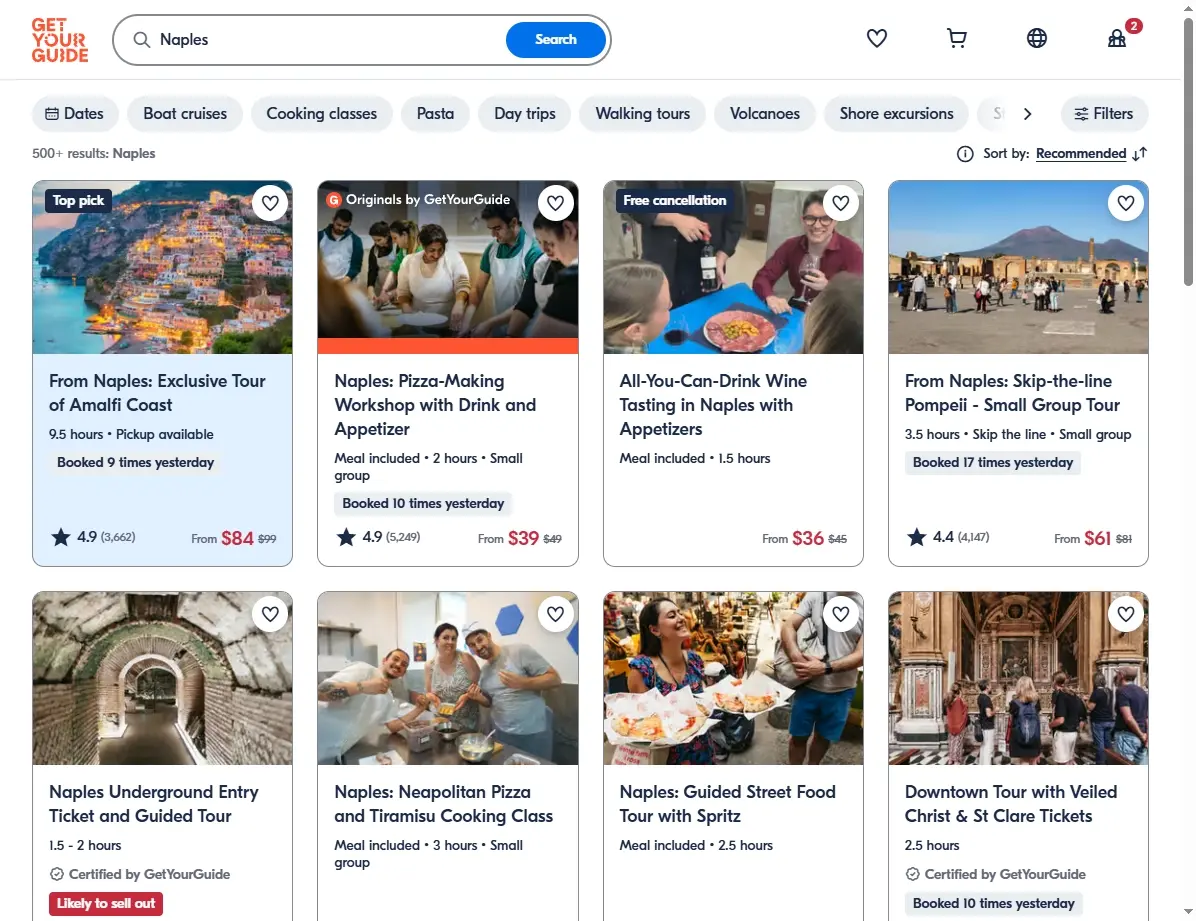Image resolution: width=1196 pixels, height=921 pixels.
Task: Click the Free cancellation badge
Action: click(x=675, y=201)
